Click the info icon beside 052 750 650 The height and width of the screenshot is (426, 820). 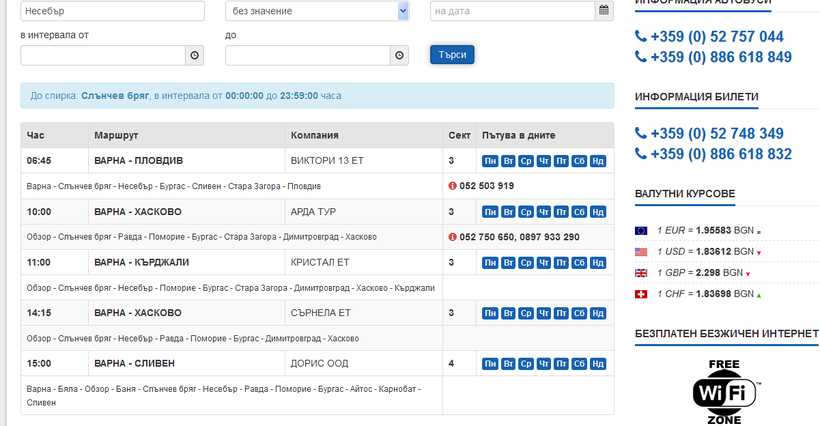pyautogui.click(x=453, y=237)
